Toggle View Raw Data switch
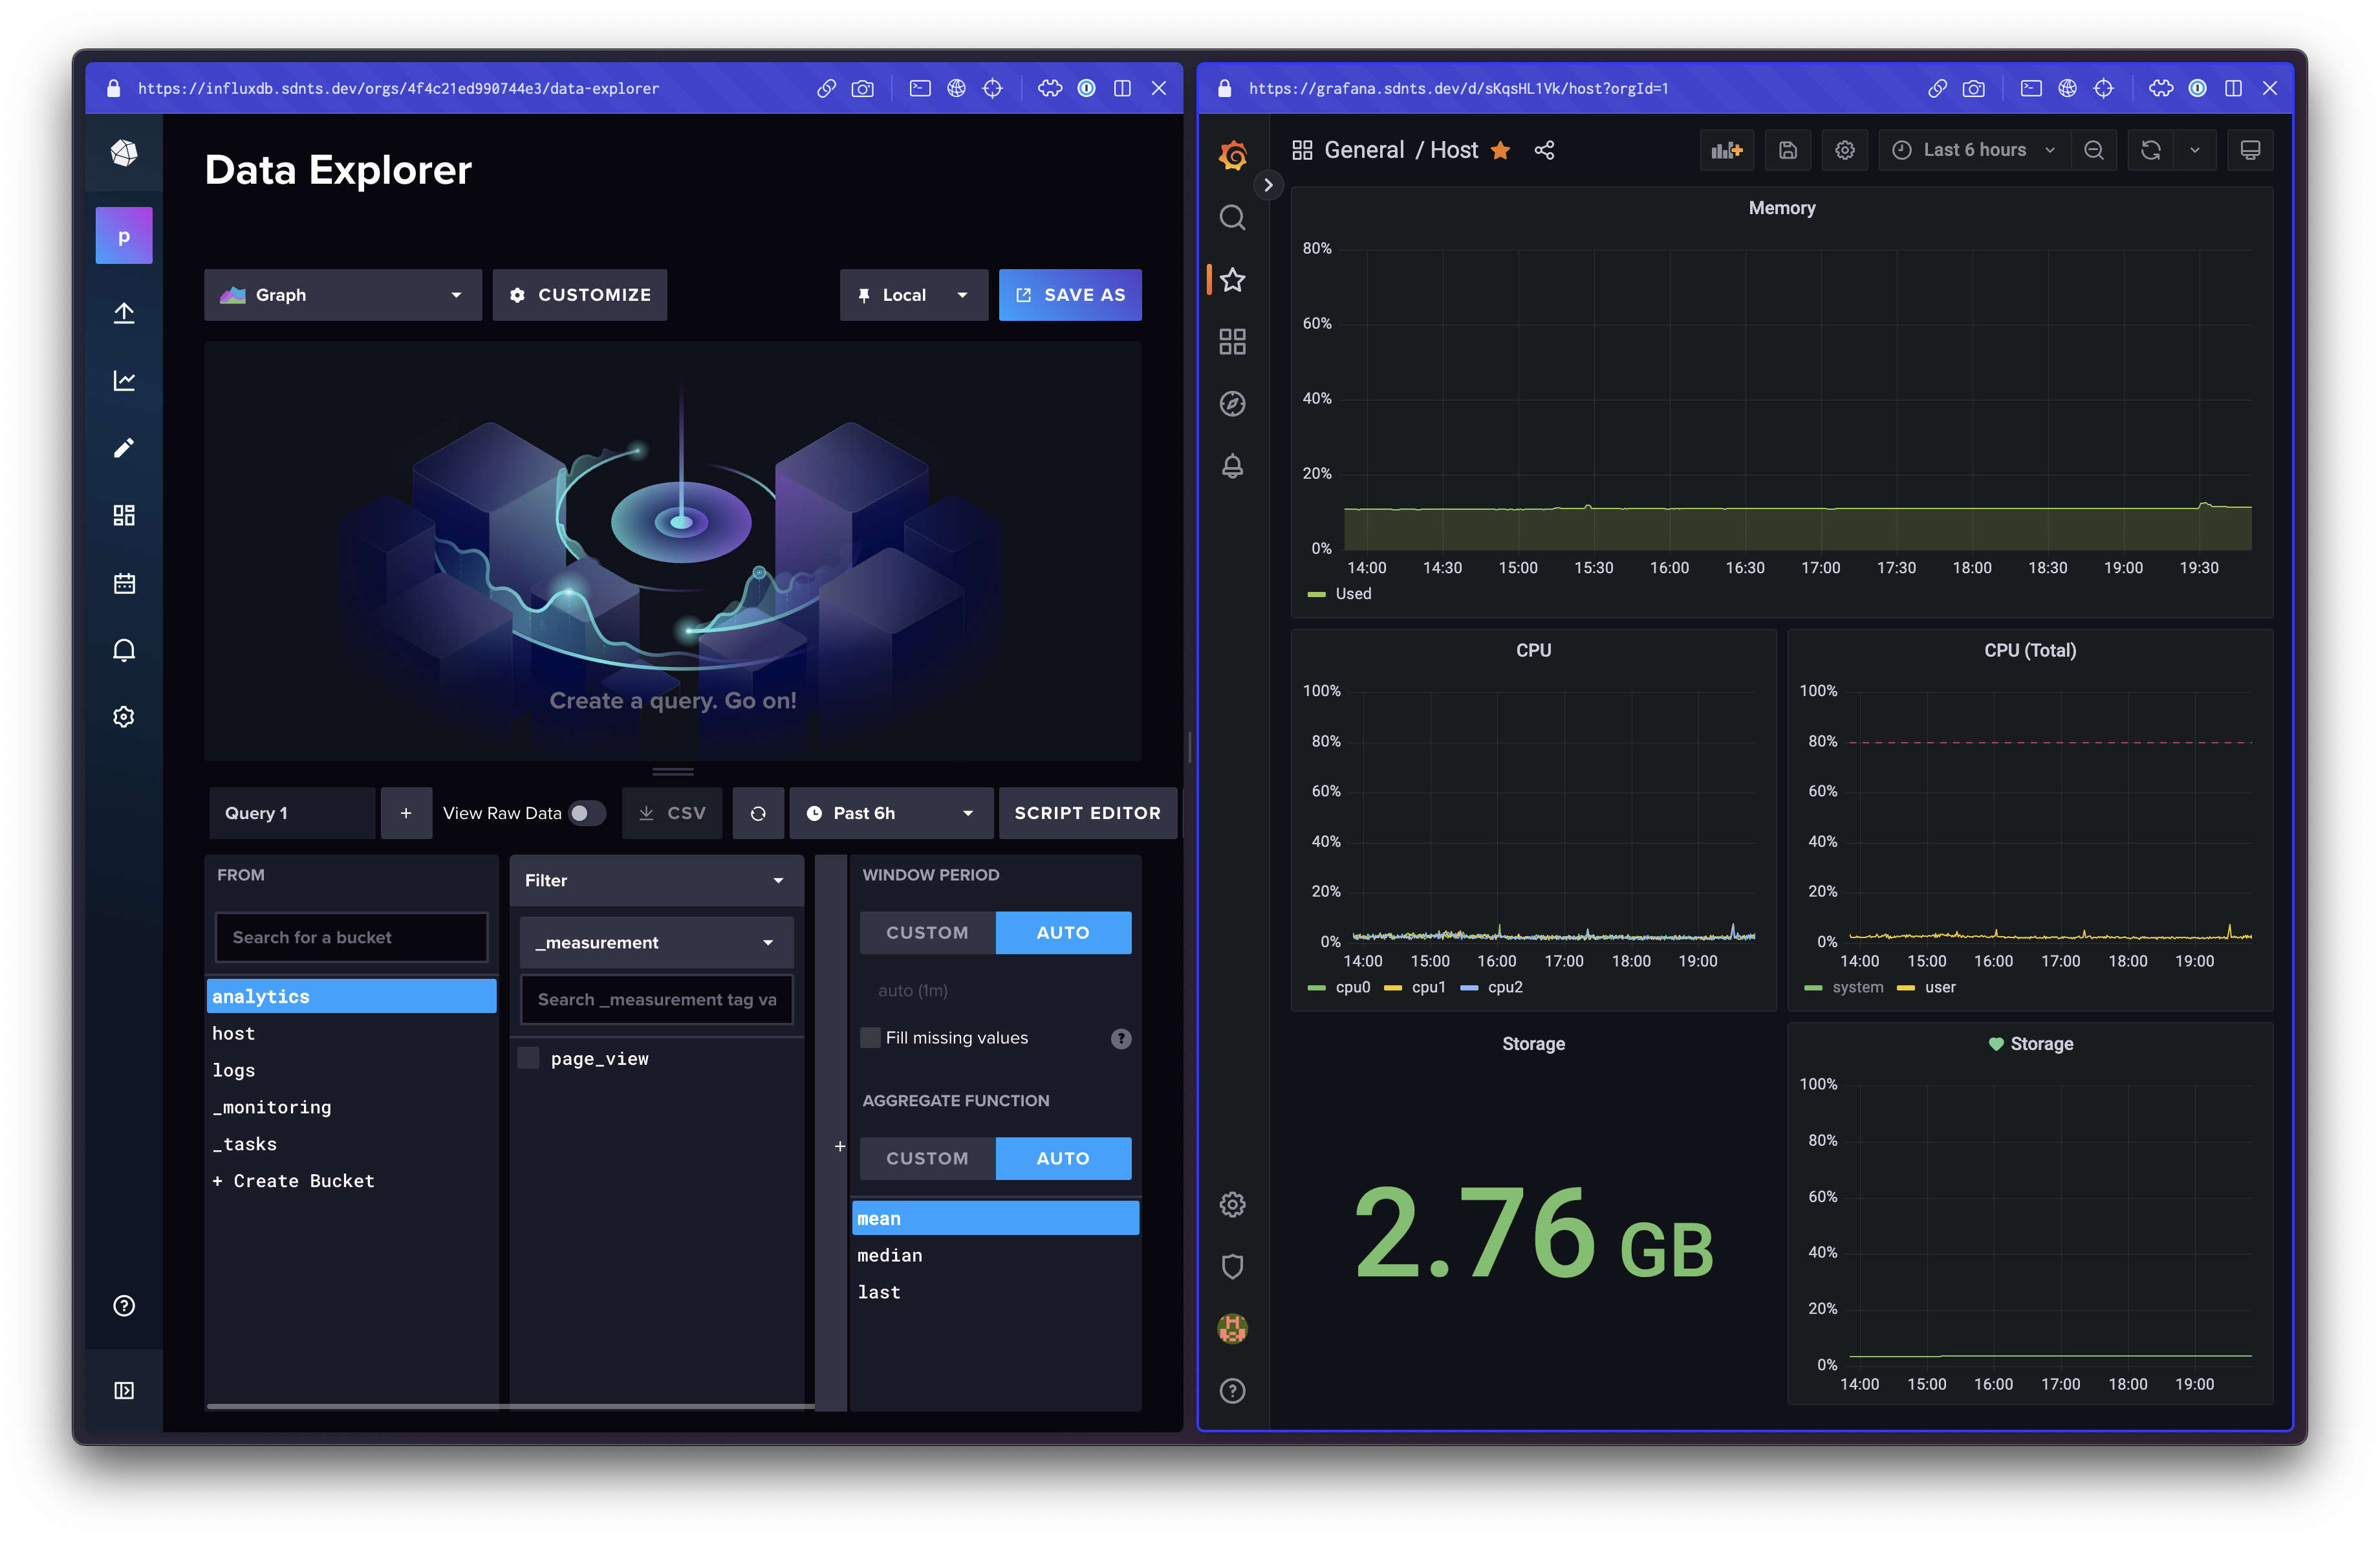This screenshot has height=1541, width=2380. [x=587, y=813]
